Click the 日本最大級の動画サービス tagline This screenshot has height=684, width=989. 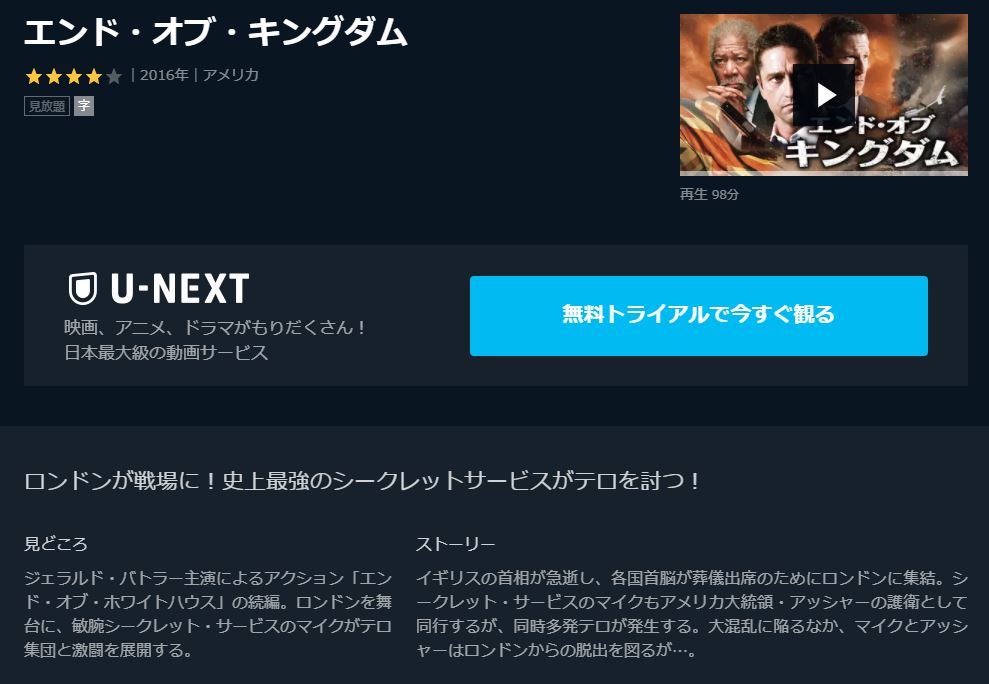(x=167, y=352)
